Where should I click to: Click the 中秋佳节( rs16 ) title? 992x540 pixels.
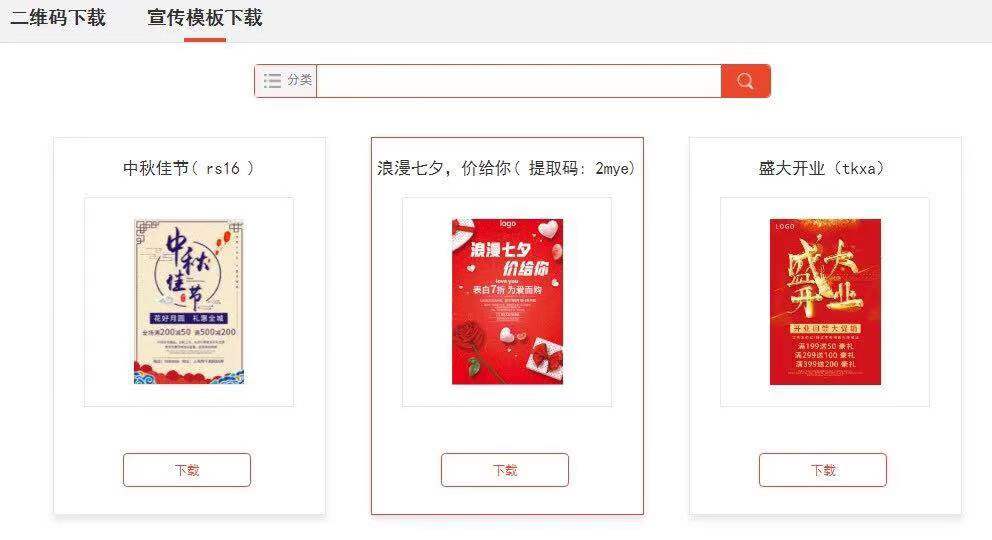pyautogui.click(x=189, y=168)
